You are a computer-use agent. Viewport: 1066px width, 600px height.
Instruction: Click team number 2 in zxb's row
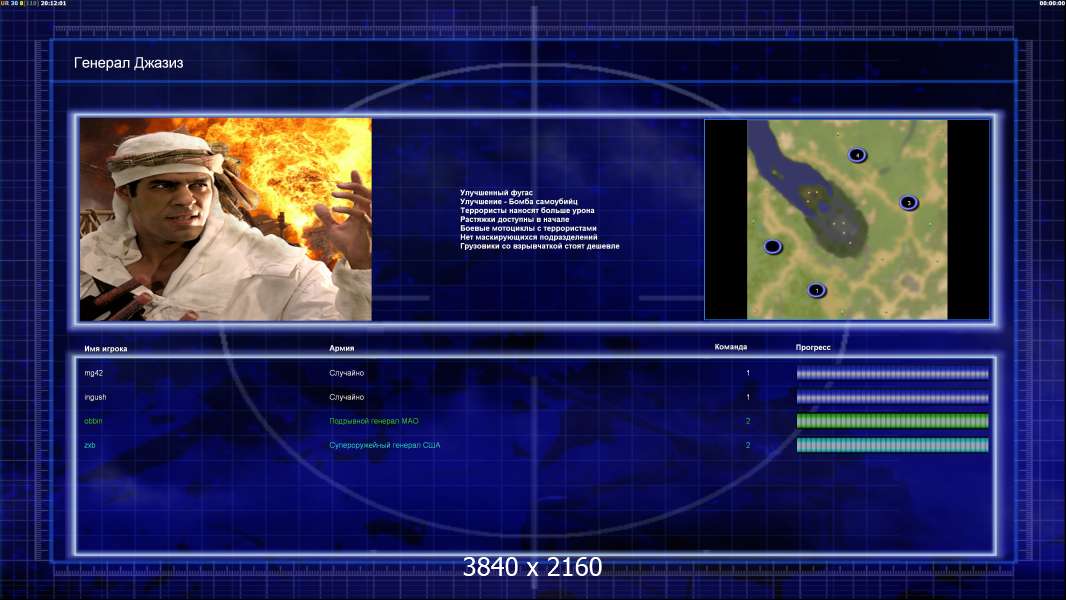click(748, 445)
